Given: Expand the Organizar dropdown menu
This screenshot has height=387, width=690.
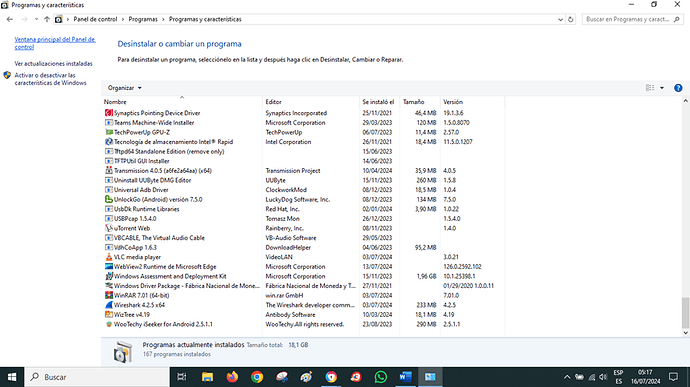Looking at the screenshot, I should pos(125,88).
